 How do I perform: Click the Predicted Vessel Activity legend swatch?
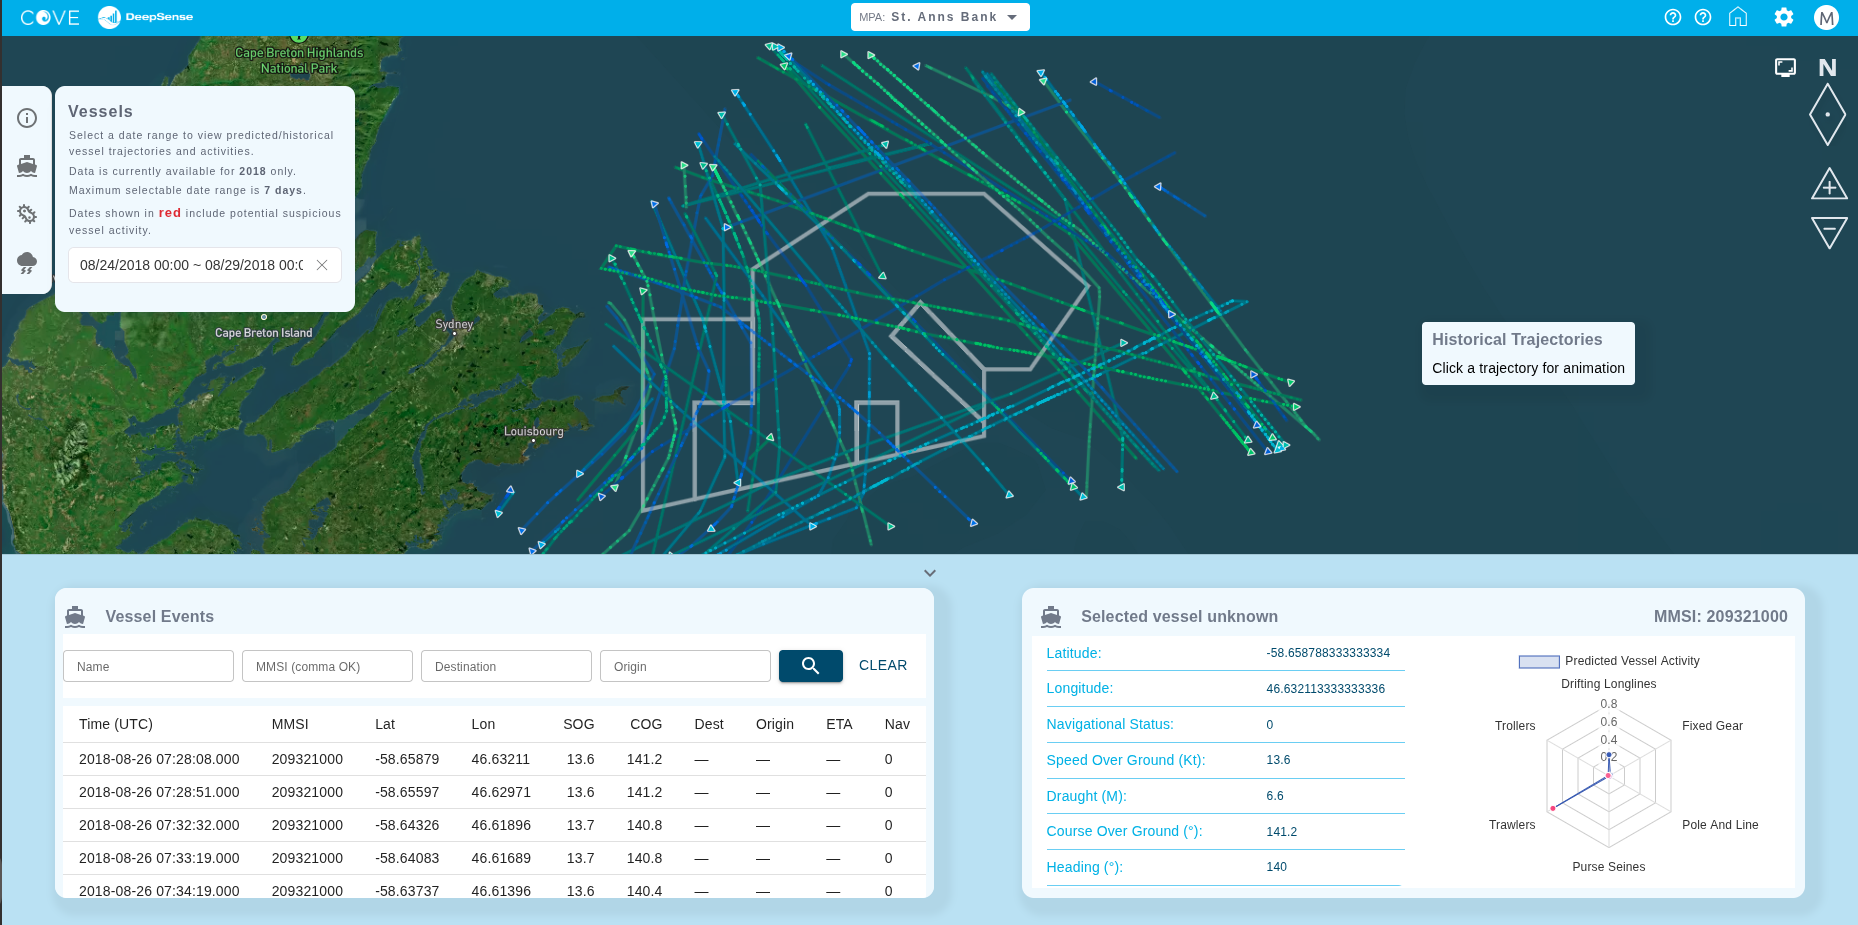pyautogui.click(x=1539, y=661)
